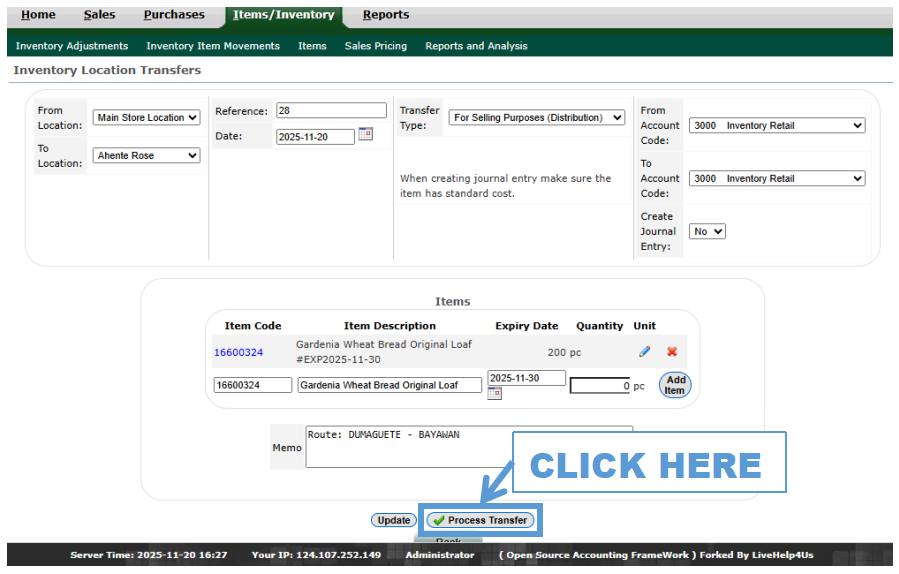Screen dimensions: 899x574
Task: Open the From Location dropdown
Action: (147, 118)
